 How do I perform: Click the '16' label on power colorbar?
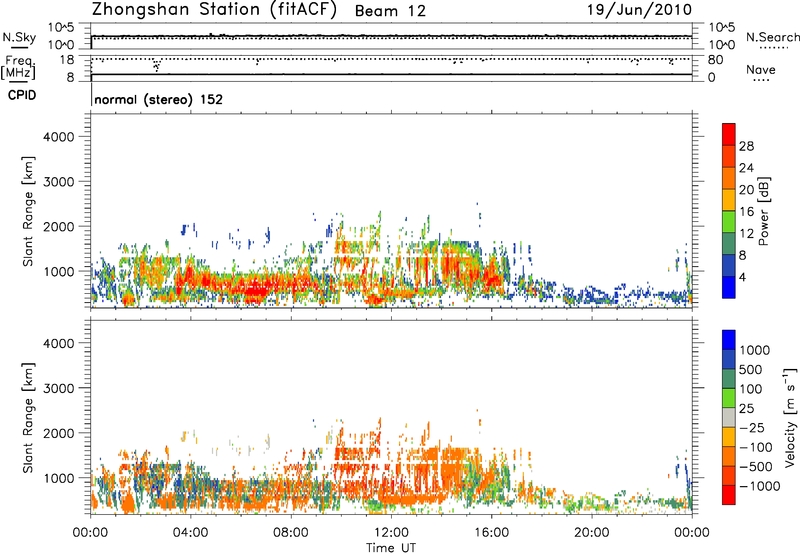pos(746,212)
